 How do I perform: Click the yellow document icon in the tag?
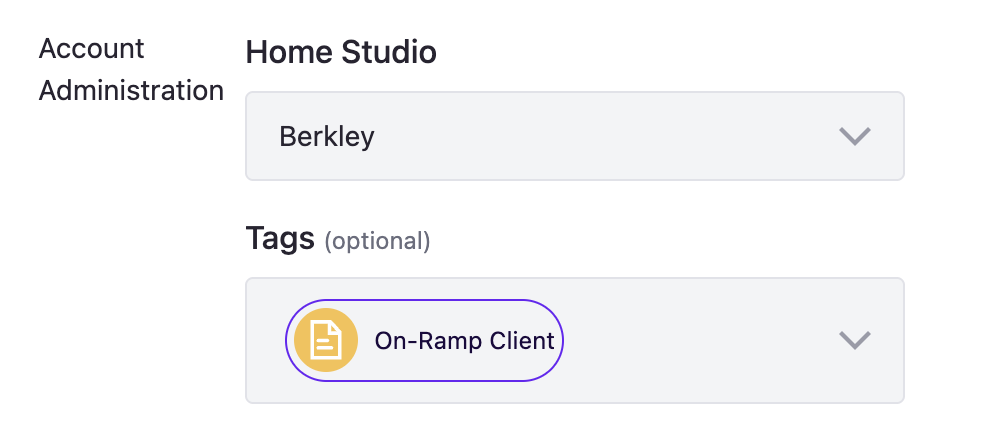coord(326,341)
